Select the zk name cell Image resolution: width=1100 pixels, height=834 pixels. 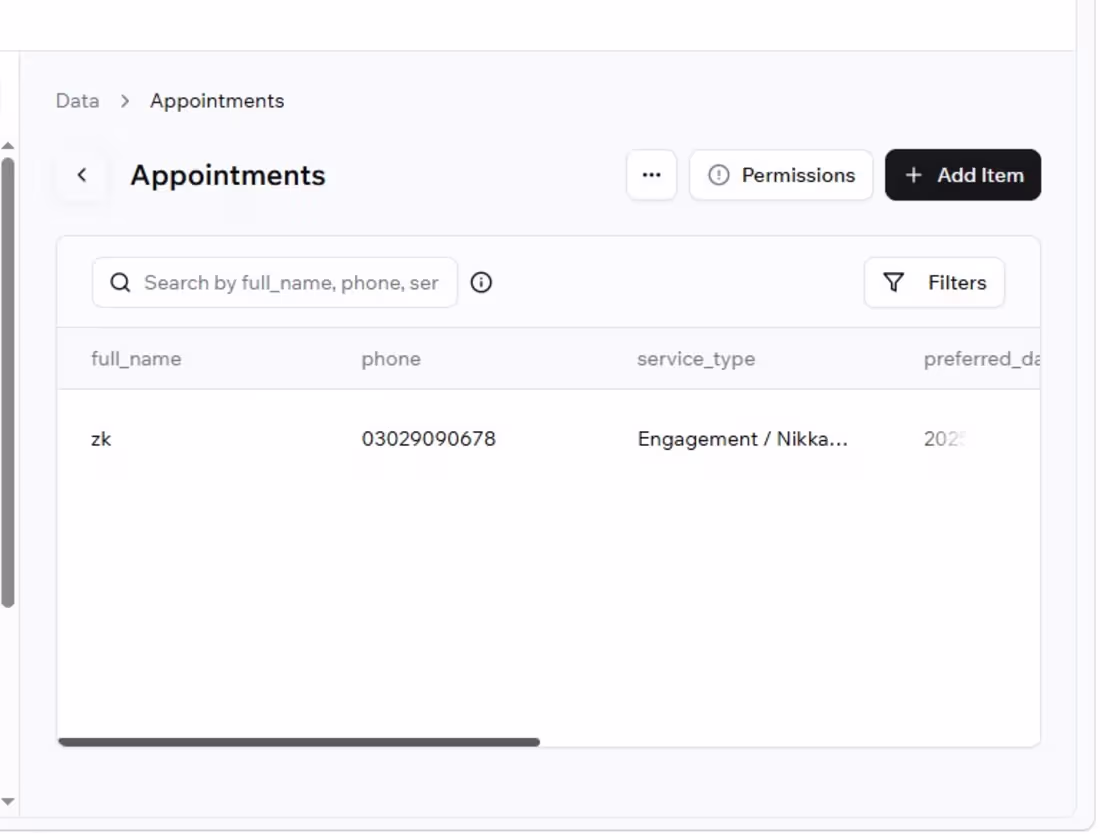pos(101,439)
